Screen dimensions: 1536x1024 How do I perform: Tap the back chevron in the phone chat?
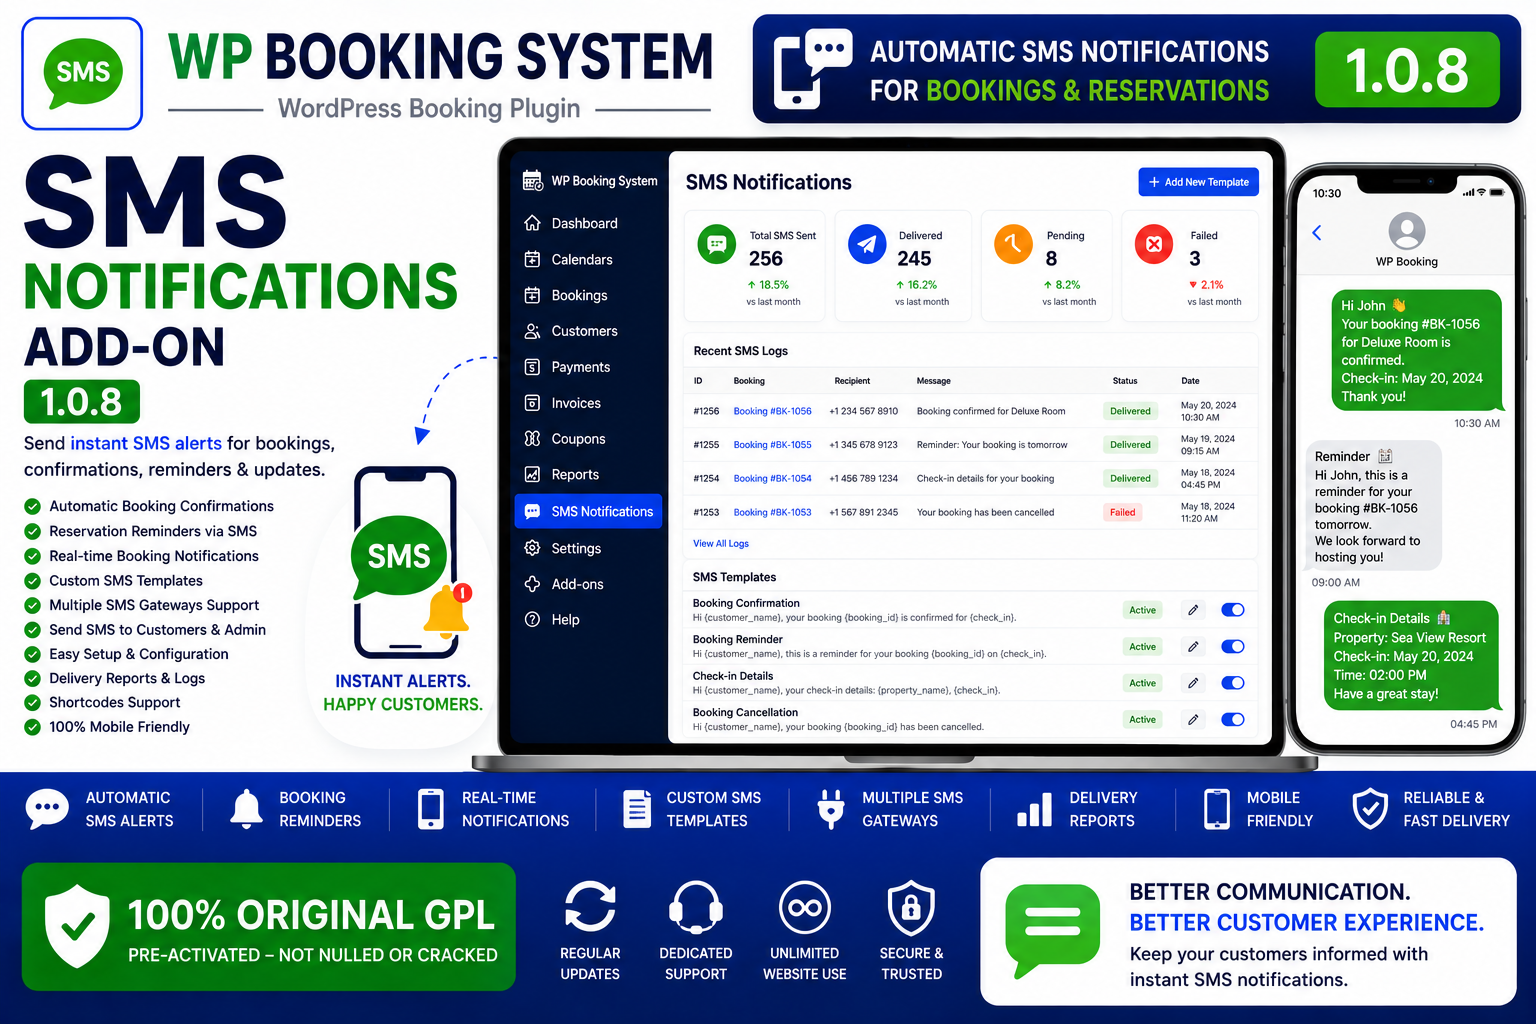point(1317,233)
